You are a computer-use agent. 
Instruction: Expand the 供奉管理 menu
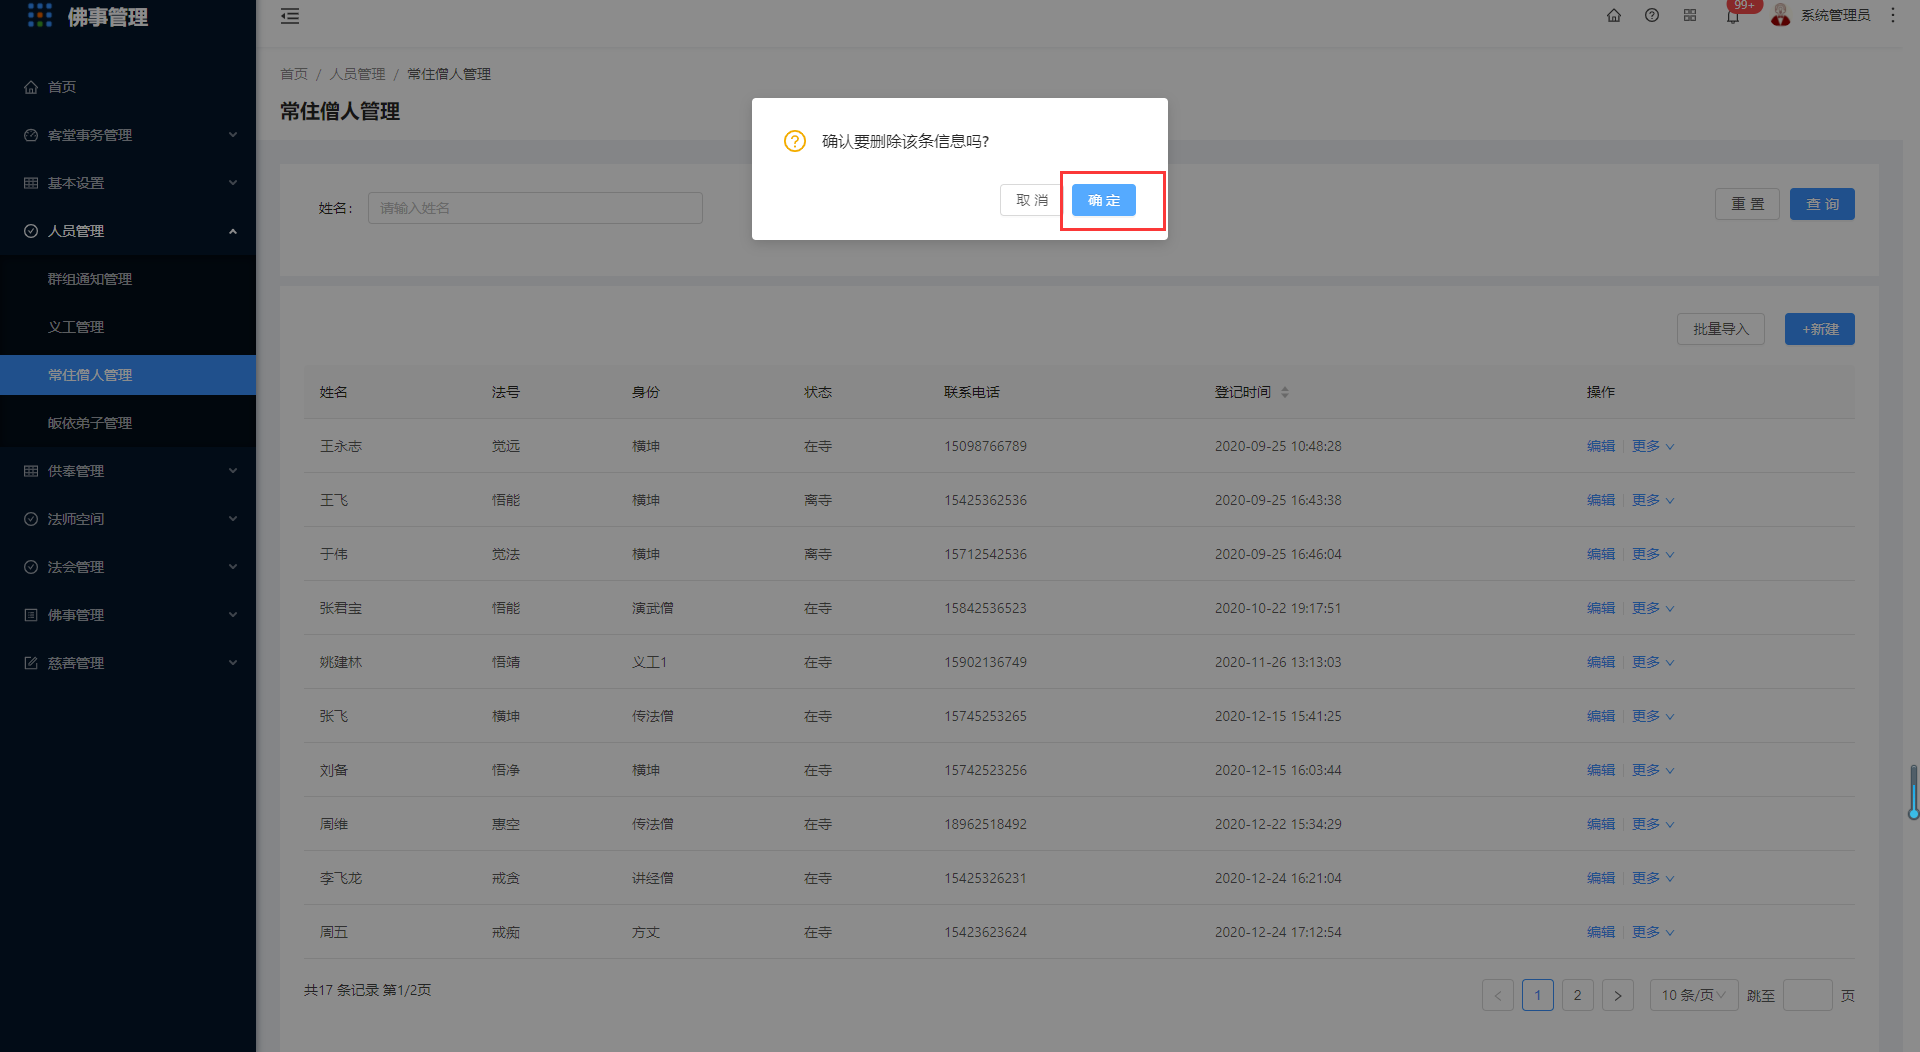(233, 471)
